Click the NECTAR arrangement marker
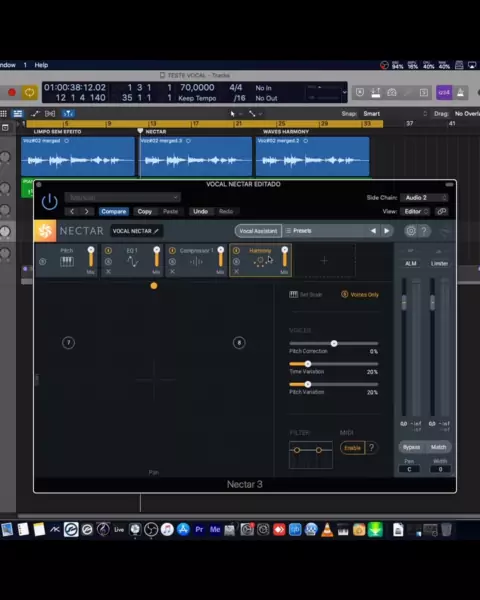The height and width of the screenshot is (600, 480). coord(156,132)
